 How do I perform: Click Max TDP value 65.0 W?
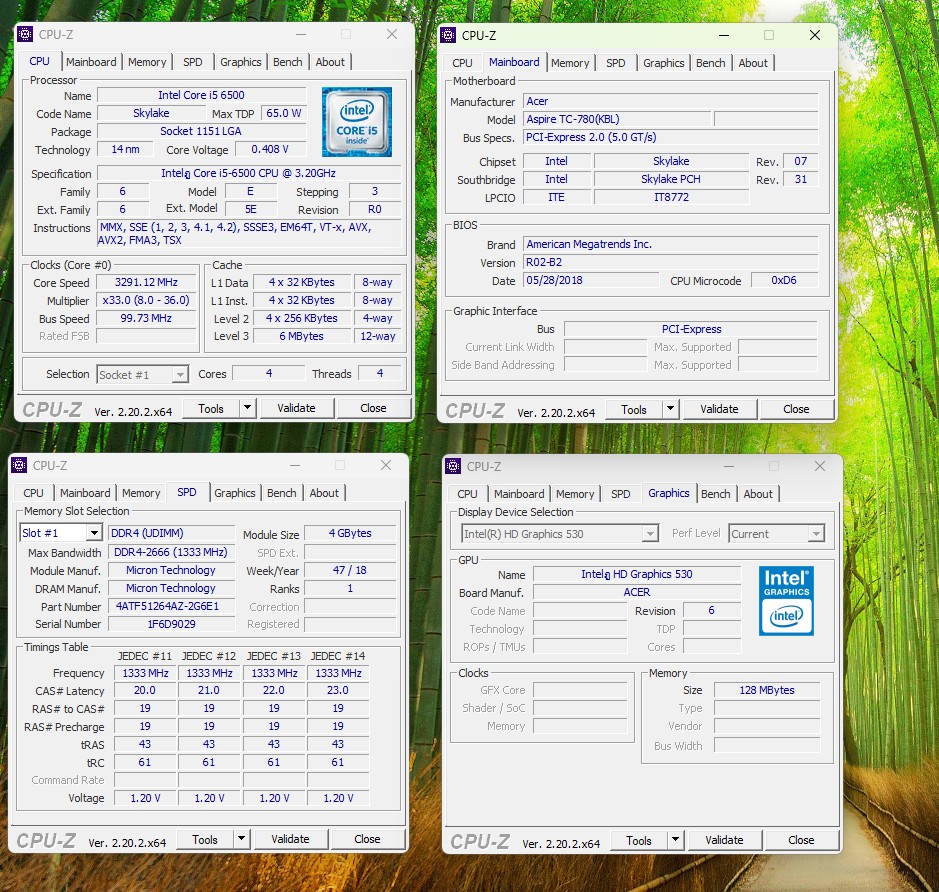[284, 113]
